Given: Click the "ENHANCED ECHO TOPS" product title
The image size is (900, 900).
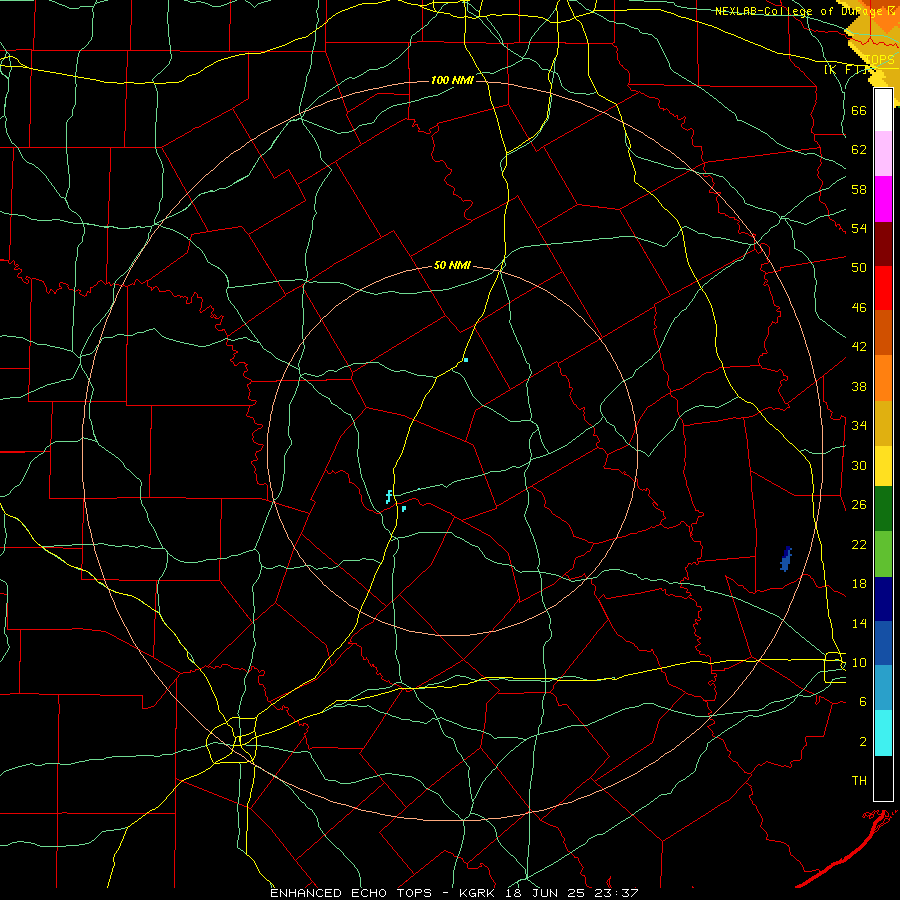Looking at the screenshot, I should point(351,893).
